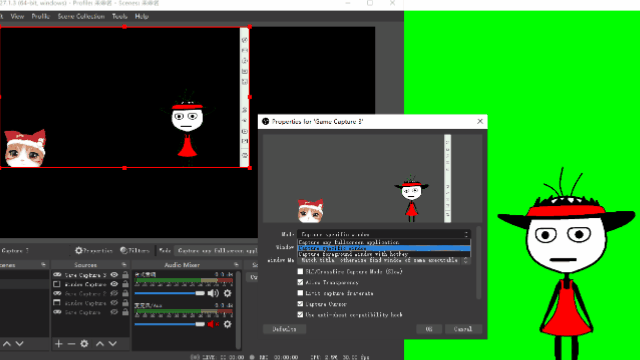
Task: Lock the Game Capture 3 source
Action: (x=125, y=275)
